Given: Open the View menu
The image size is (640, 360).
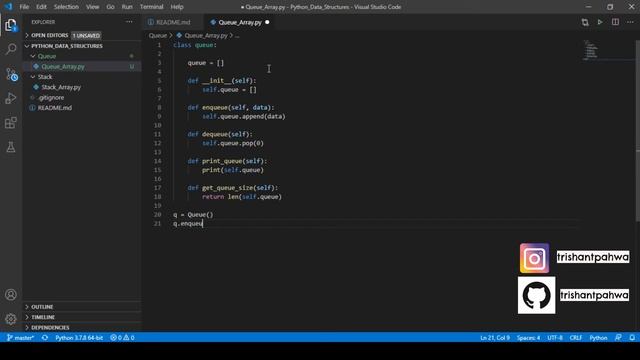Looking at the screenshot, I should (x=92, y=7).
